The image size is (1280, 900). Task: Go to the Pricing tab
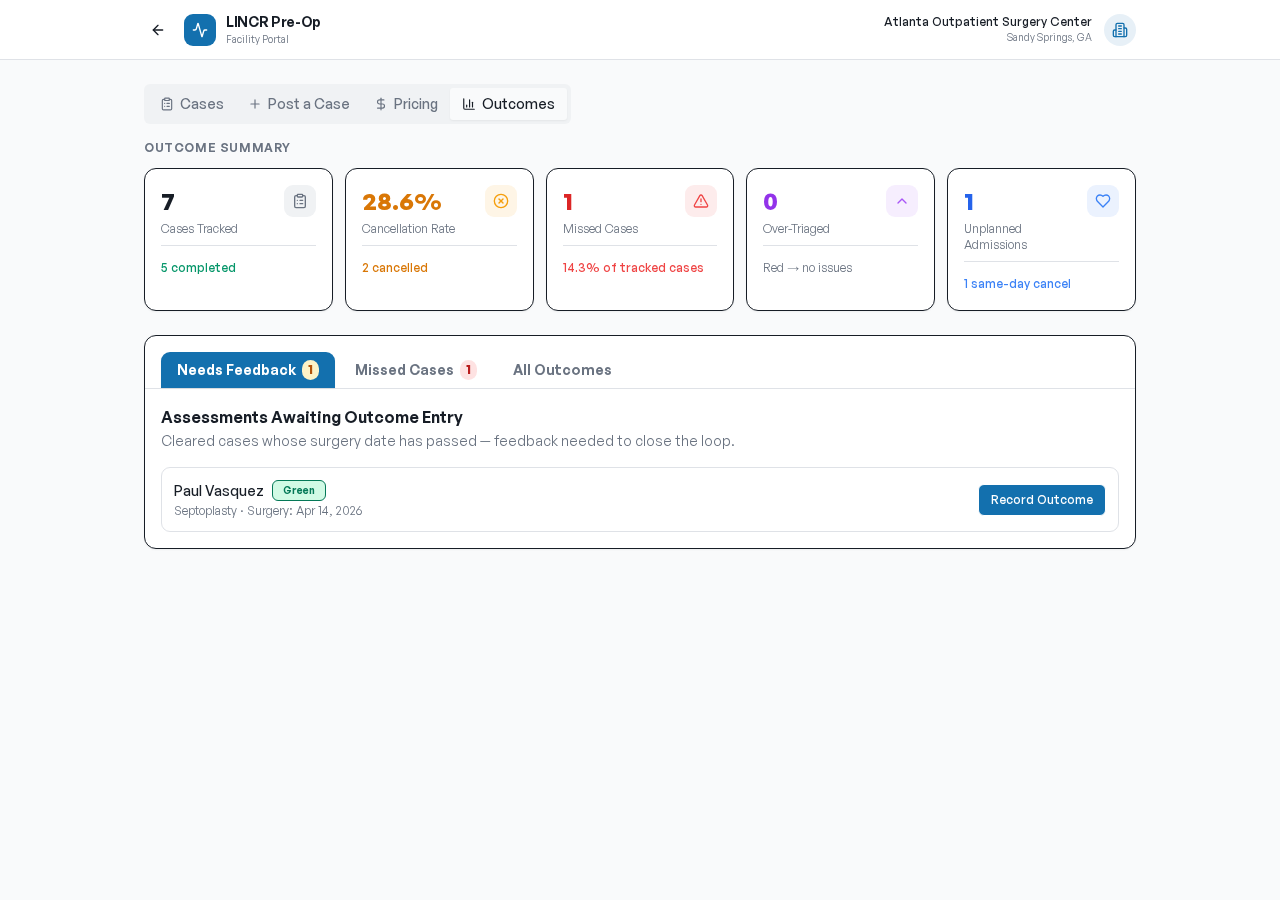point(406,104)
